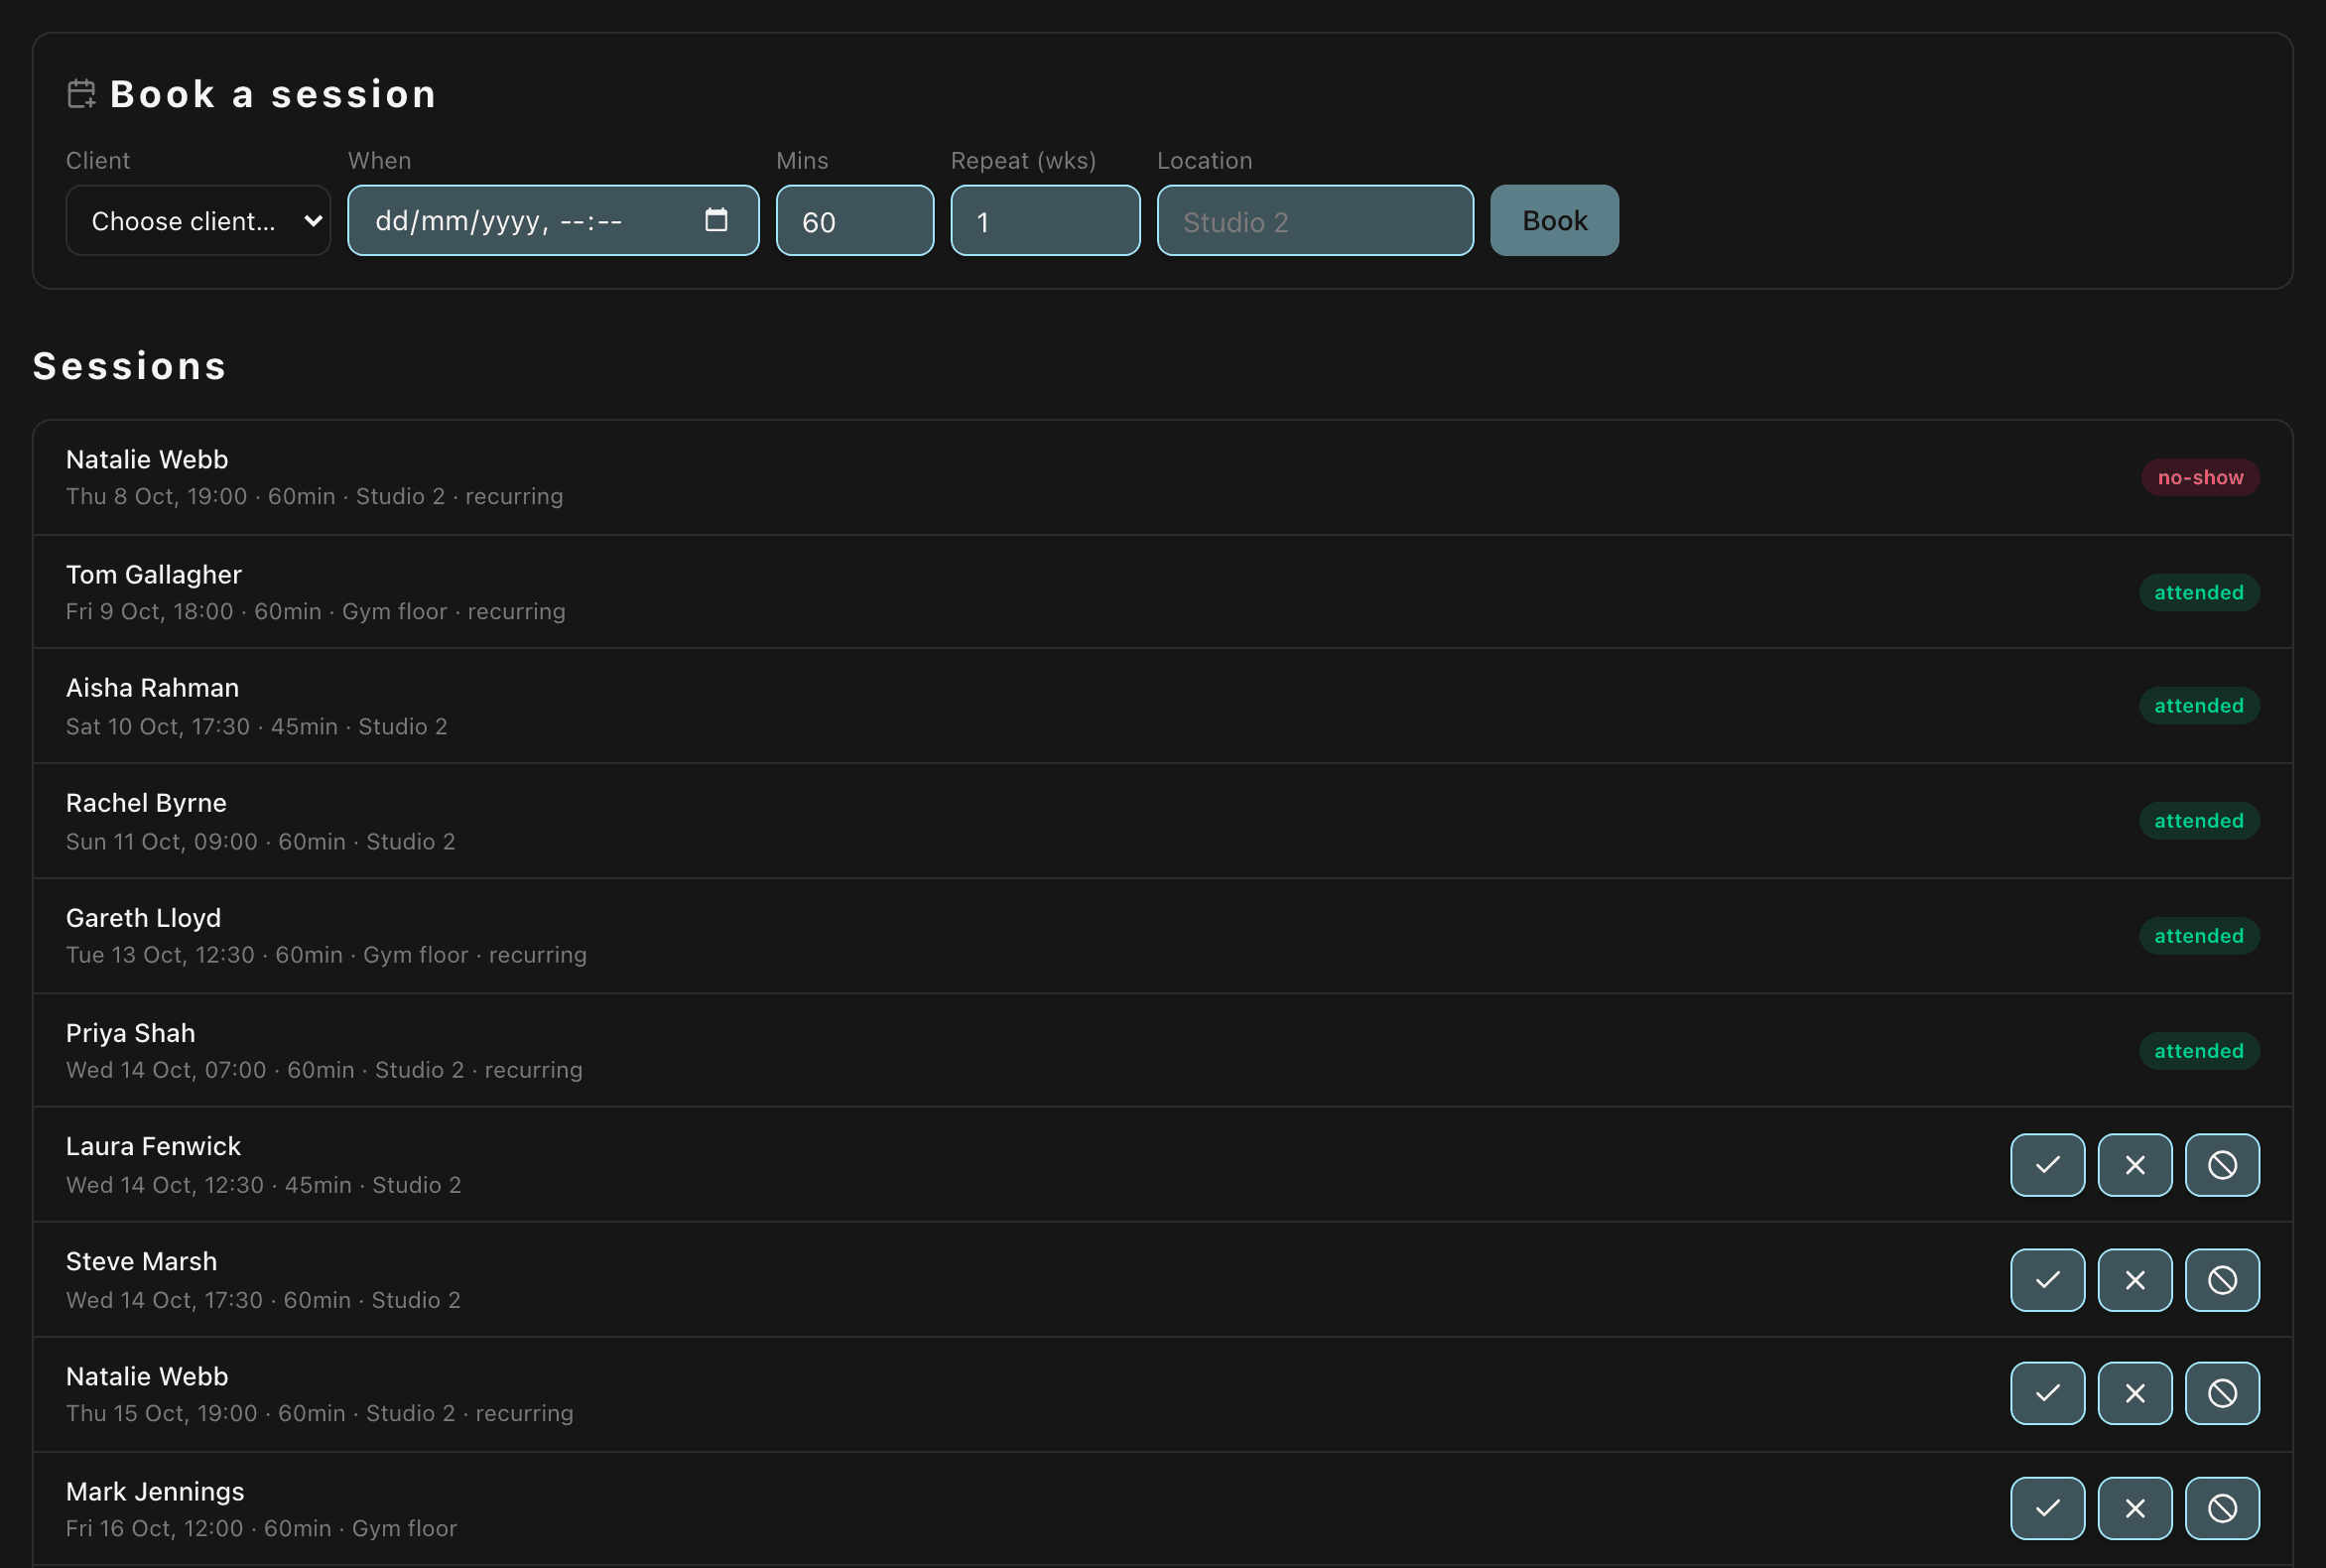Mark Steve Marsh session attended with checkmark
This screenshot has width=2326, height=1568.
(x=2047, y=1280)
